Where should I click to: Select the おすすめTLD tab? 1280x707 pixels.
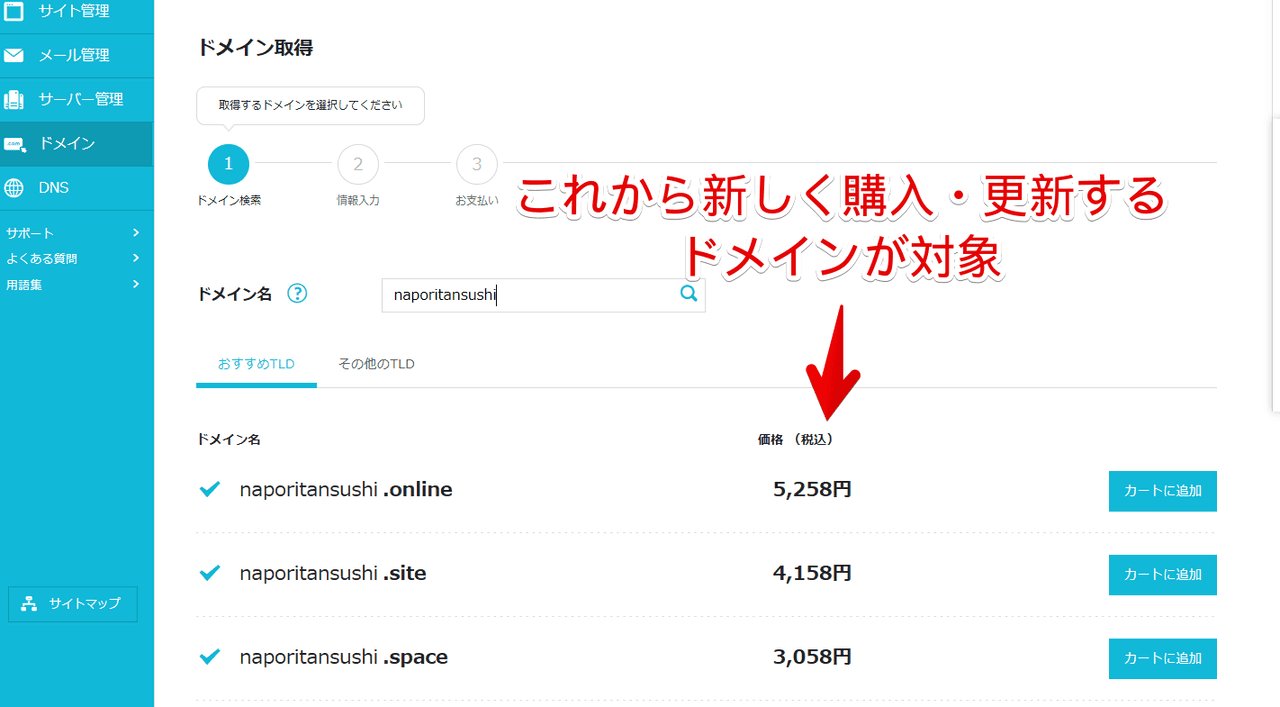coord(256,364)
